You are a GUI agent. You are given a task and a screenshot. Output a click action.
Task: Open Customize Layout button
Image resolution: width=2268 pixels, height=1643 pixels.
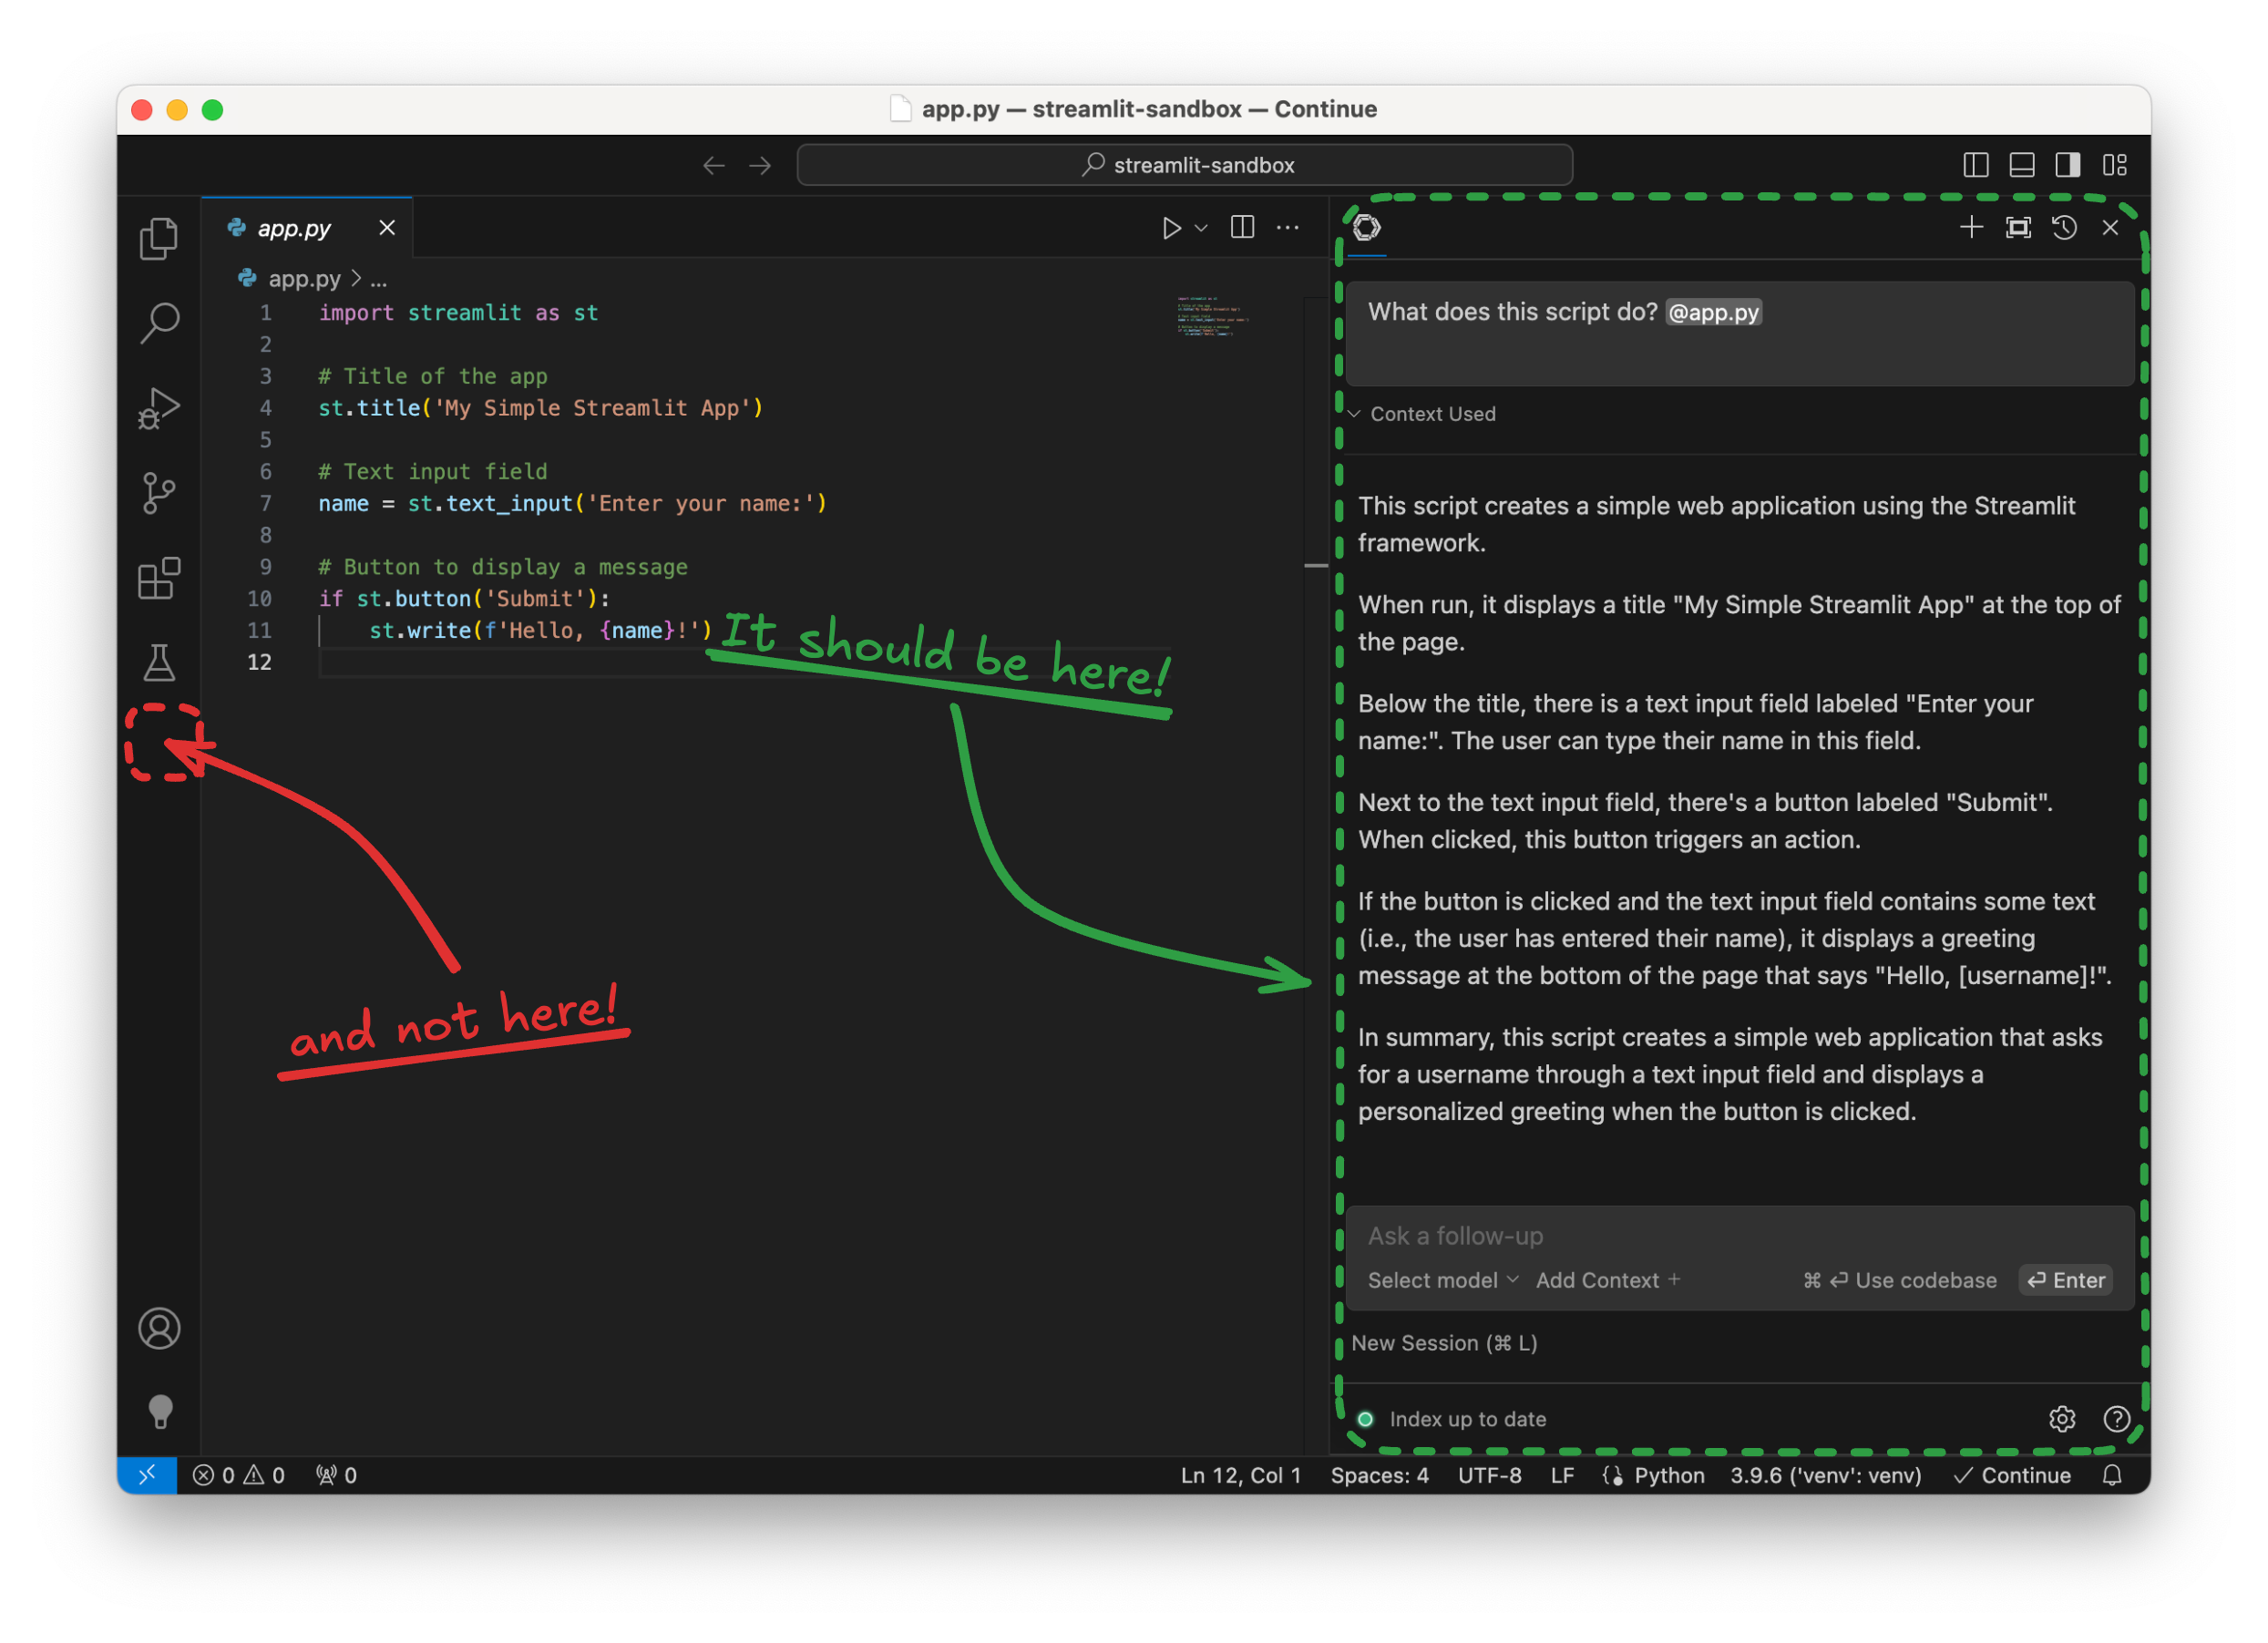coord(2114,165)
